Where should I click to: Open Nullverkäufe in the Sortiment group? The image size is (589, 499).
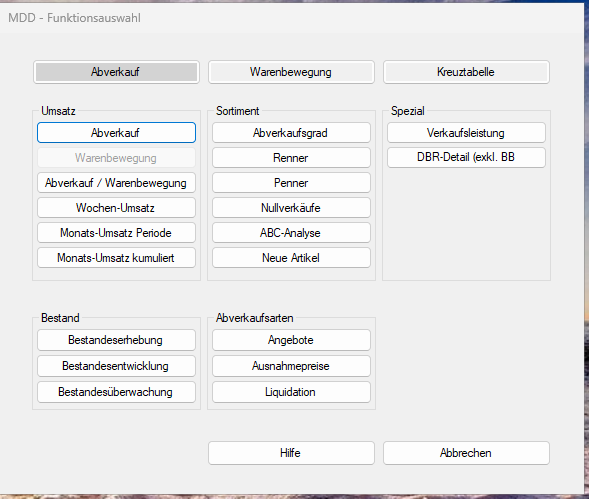point(291,208)
